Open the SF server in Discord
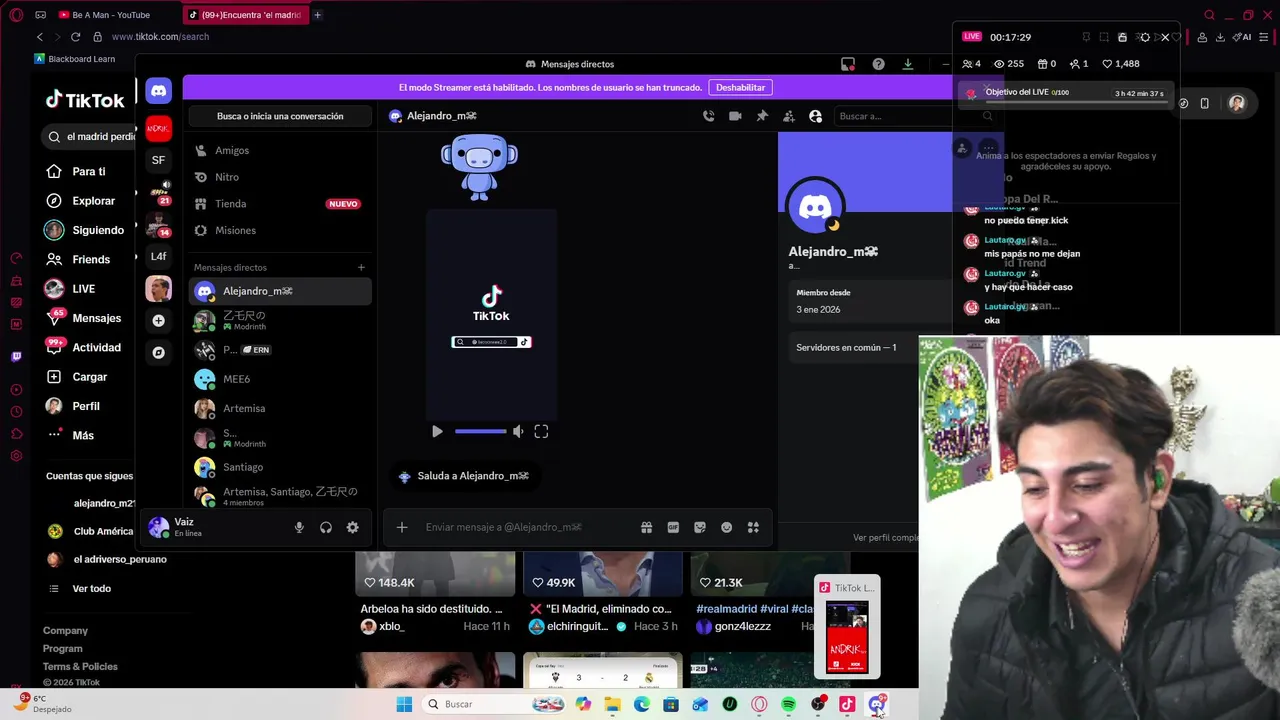 click(x=158, y=160)
